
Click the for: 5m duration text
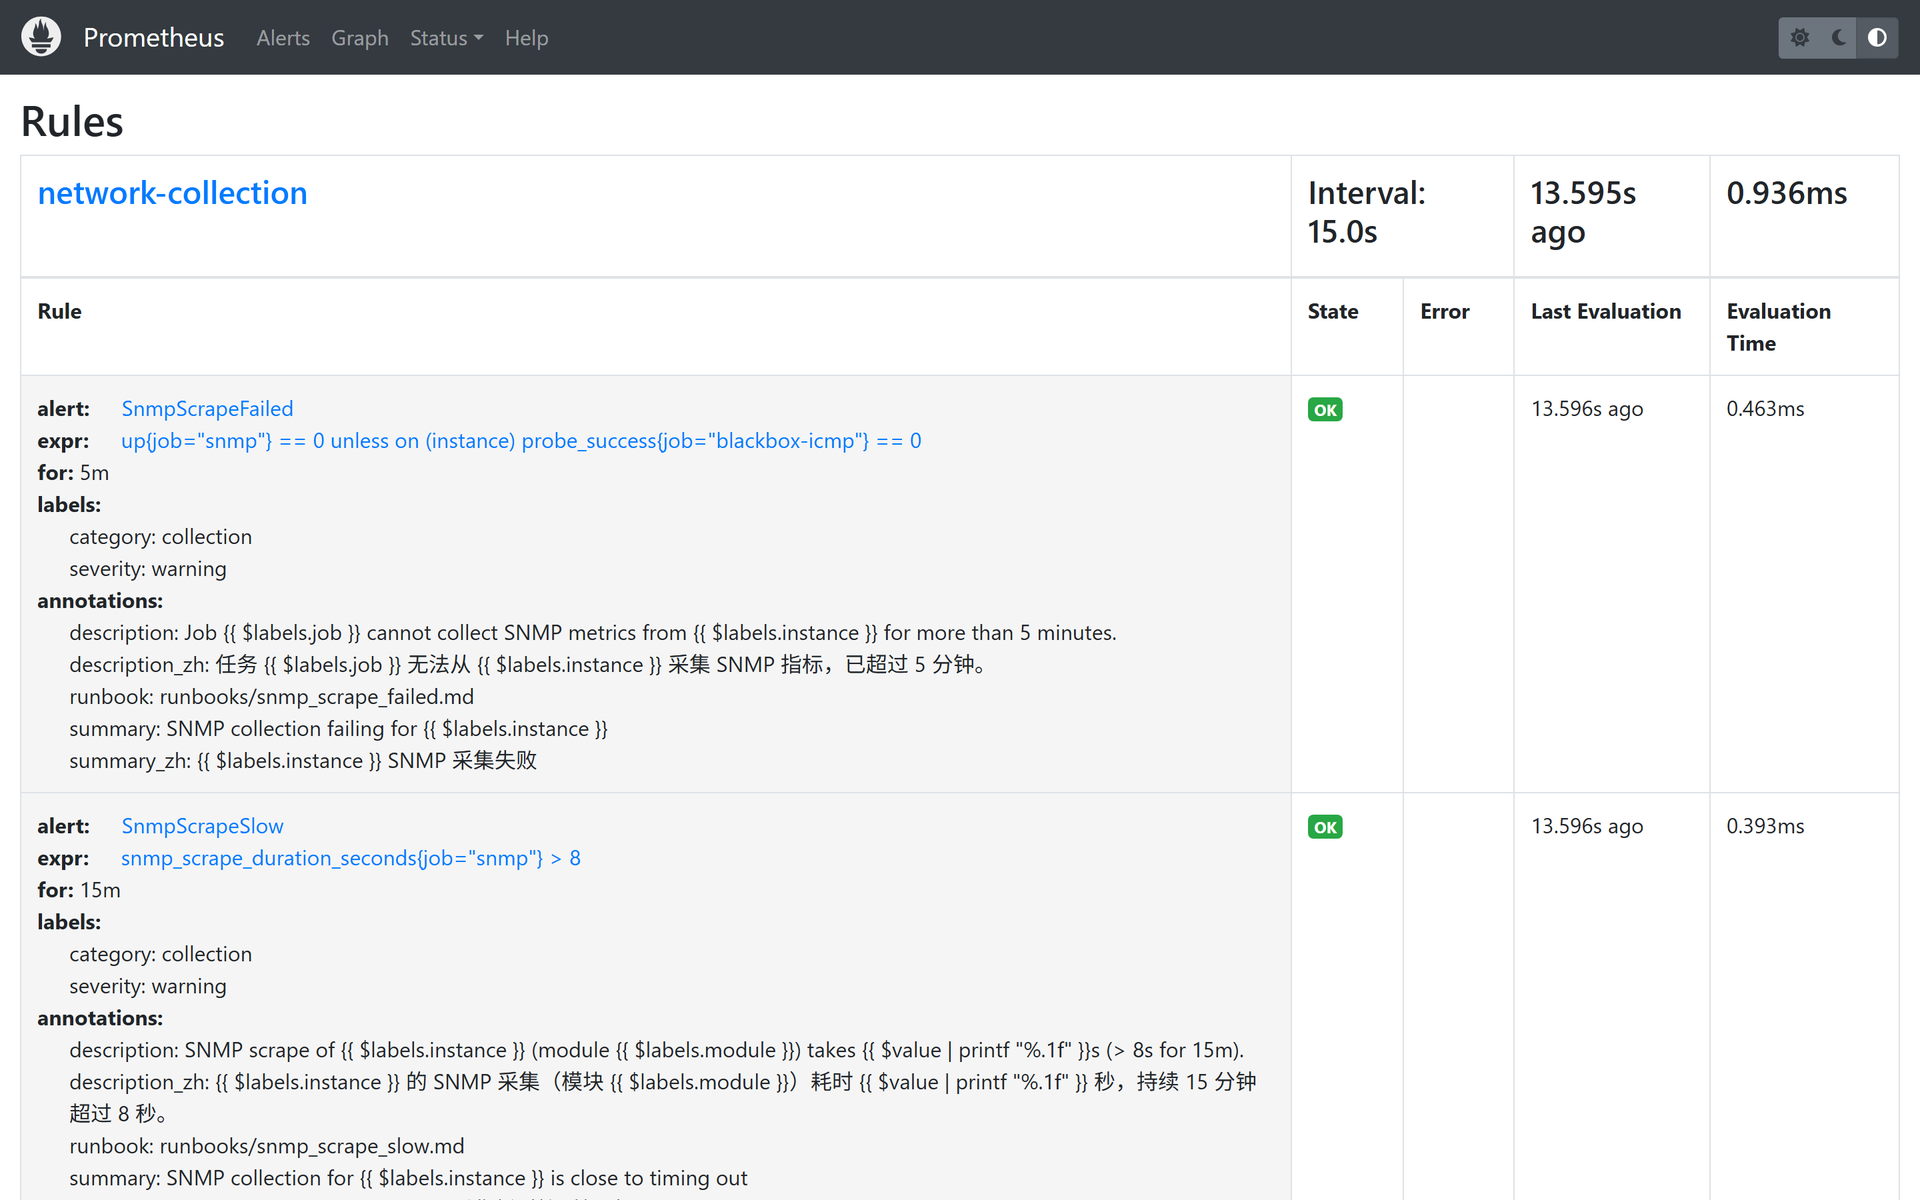(73, 472)
